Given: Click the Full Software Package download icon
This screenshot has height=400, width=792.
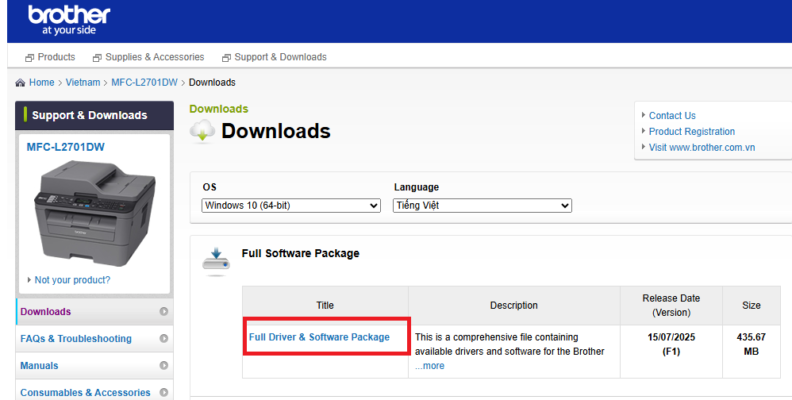Looking at the screenshot, I should click(215, 259).
